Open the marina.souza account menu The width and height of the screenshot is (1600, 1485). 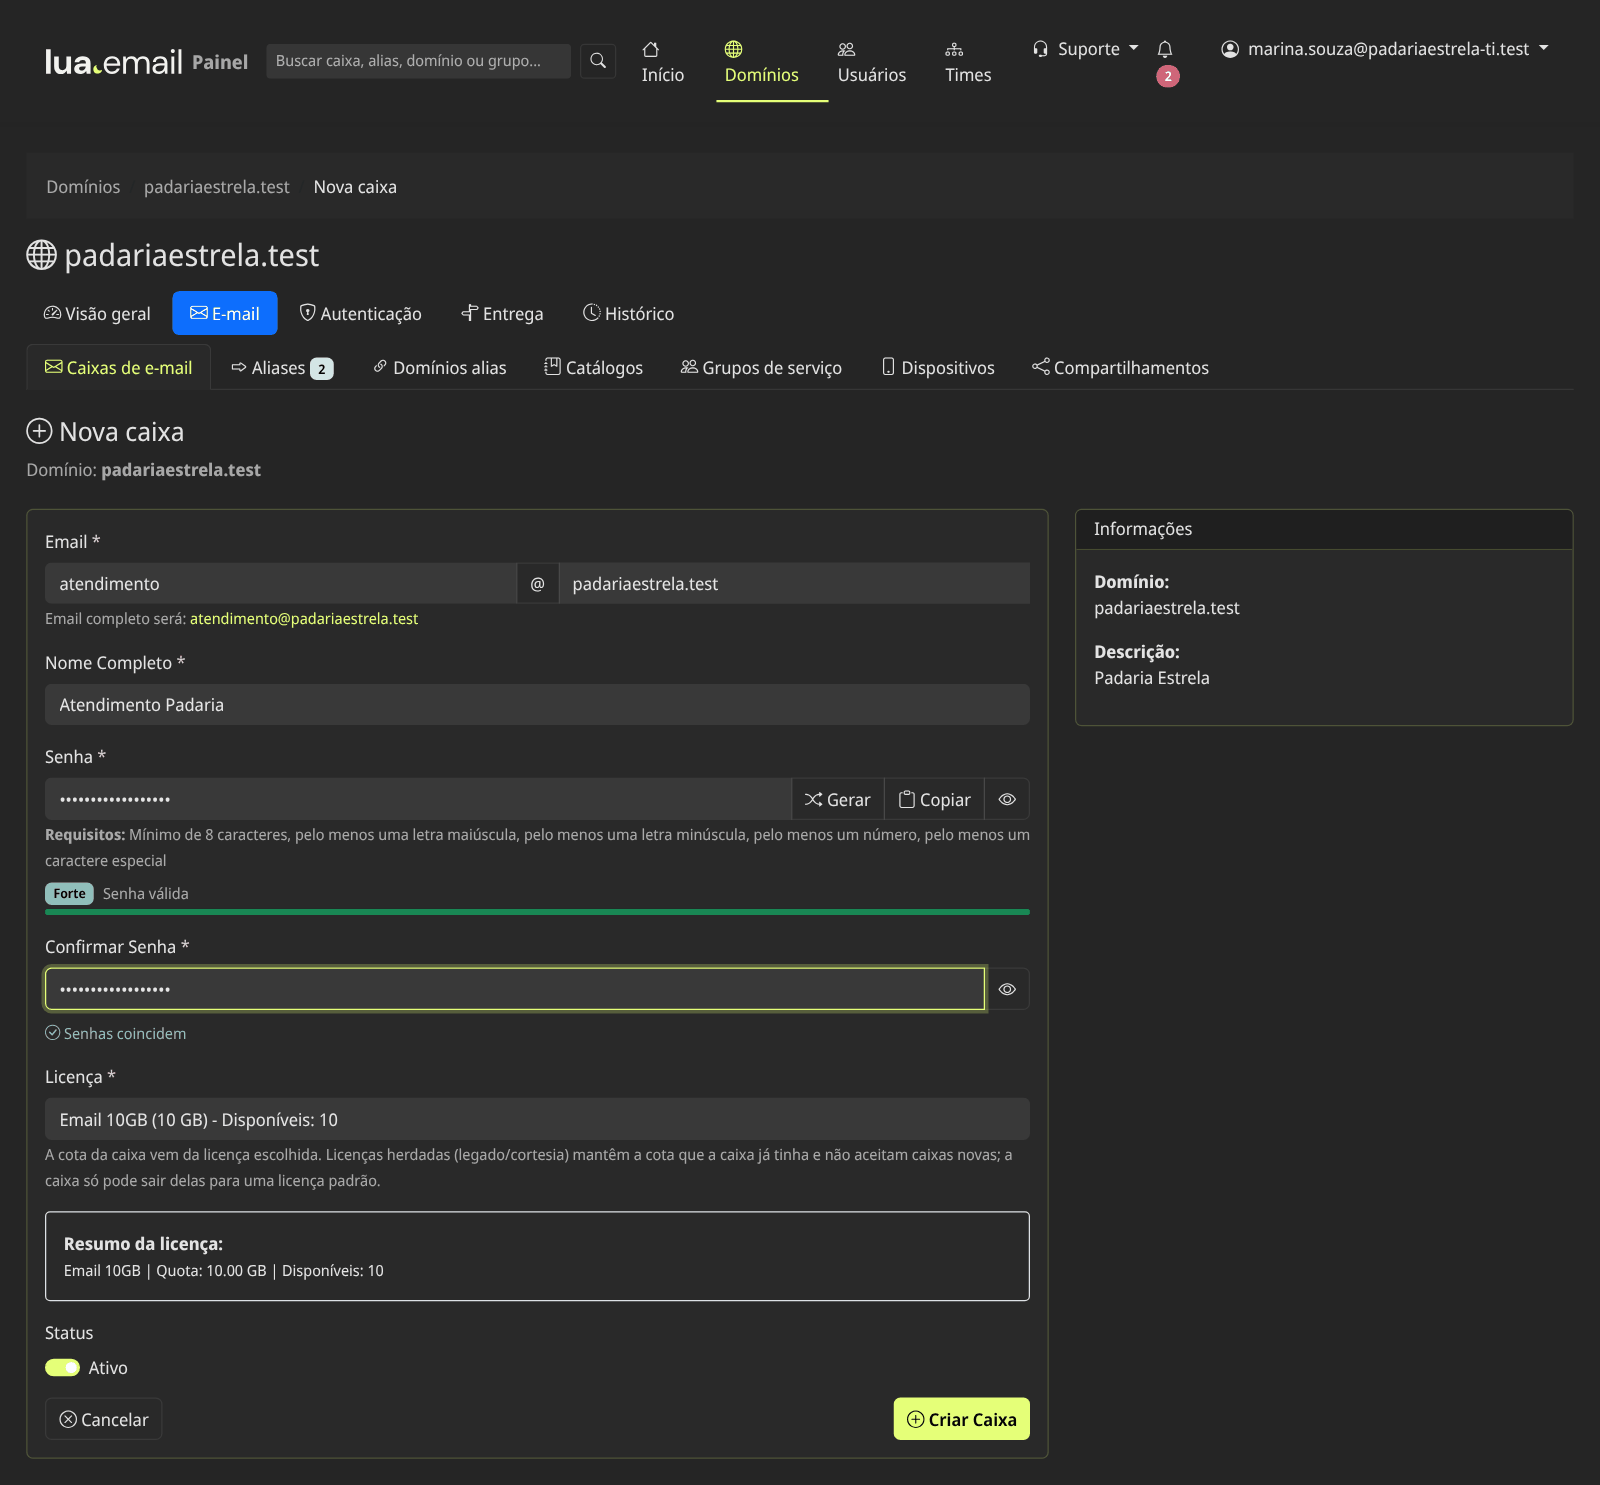coord(1385,49)
